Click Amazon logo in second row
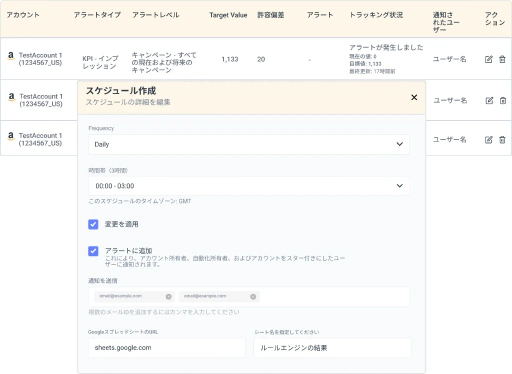The width and height of the screenshot is (512, 374). [x=12, y=97]
